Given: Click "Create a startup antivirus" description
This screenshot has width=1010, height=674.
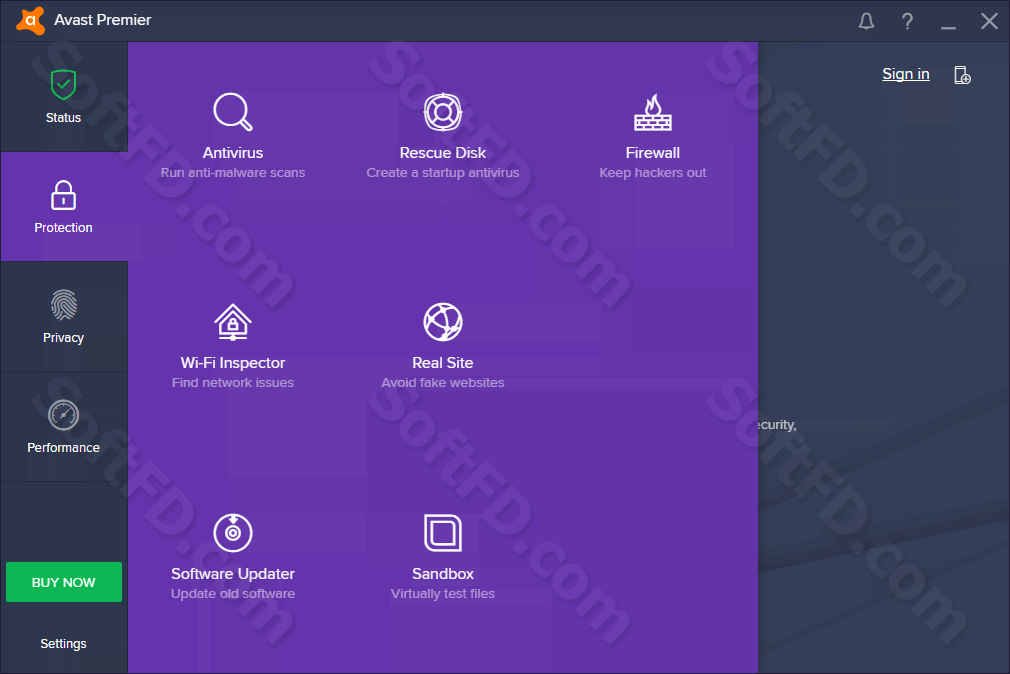Looking at the screenshot, I should 443,173.
